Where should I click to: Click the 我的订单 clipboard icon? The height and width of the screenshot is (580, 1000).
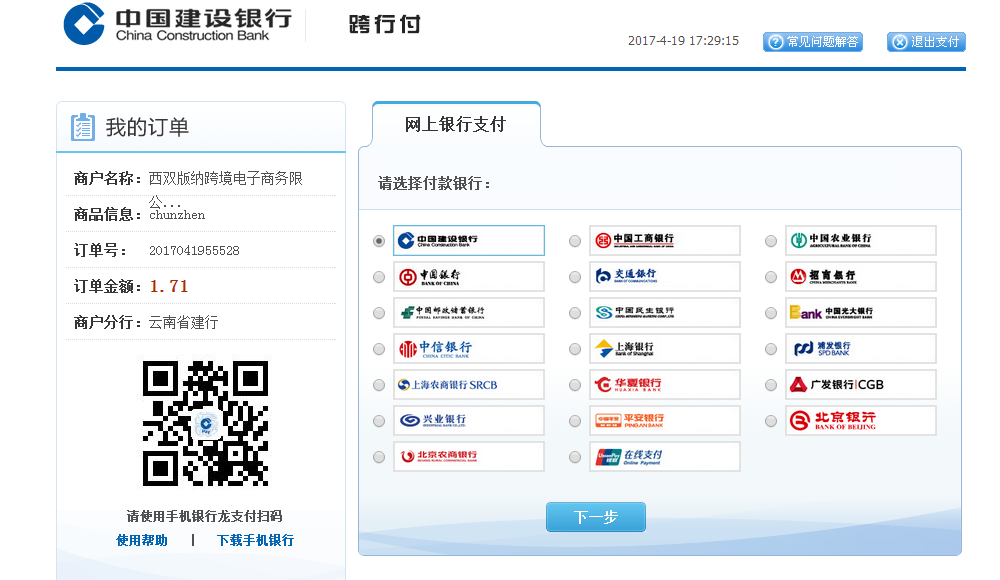[x=83, y=127]
